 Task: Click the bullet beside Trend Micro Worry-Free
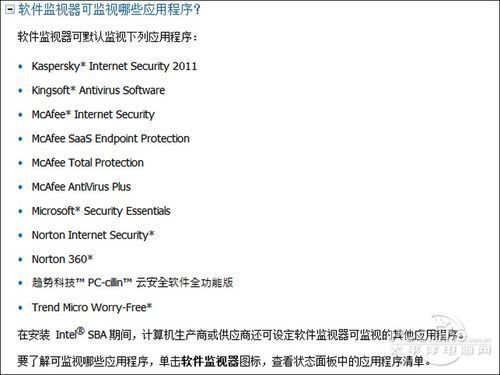[21, 308]
